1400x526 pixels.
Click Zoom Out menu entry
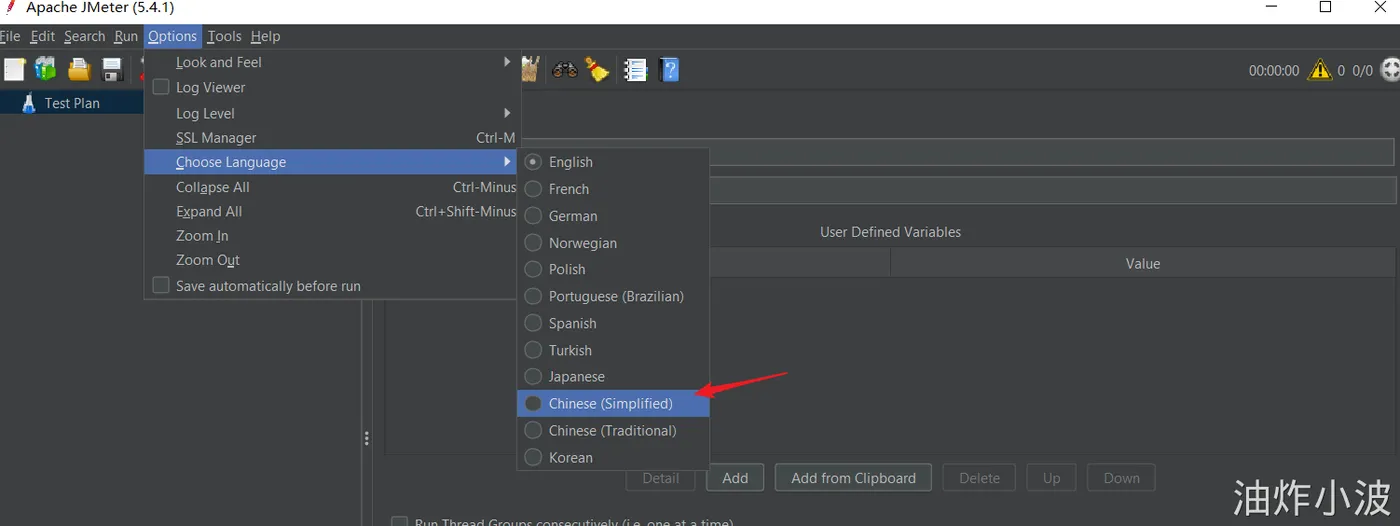pos(331,260)
